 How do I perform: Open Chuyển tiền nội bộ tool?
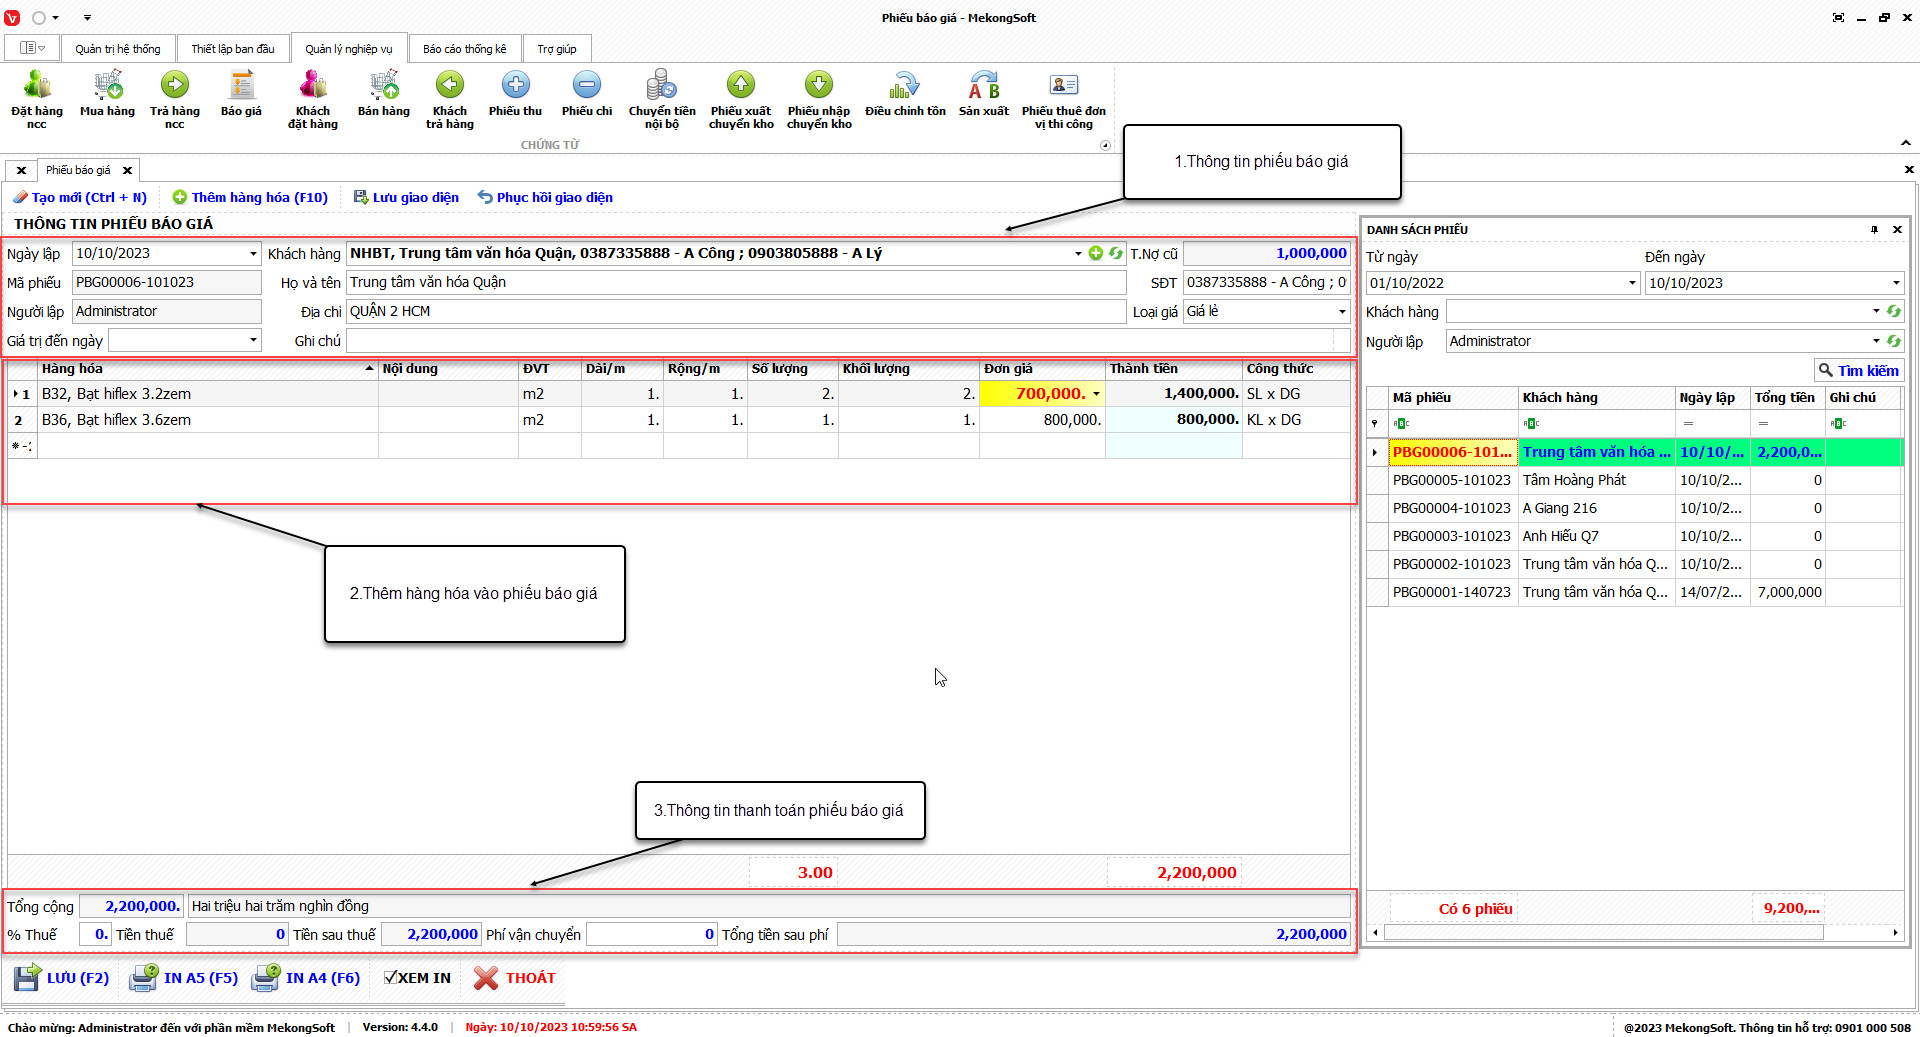coord(661,86)
